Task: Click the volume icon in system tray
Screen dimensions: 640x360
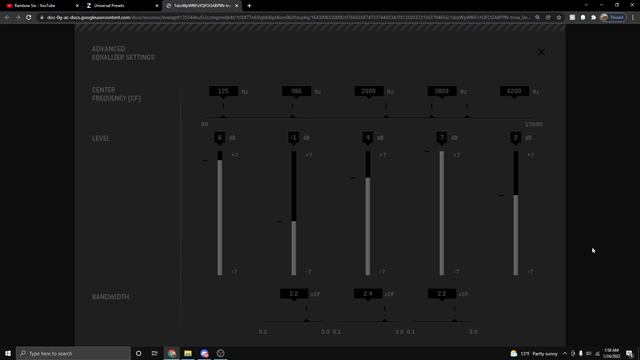Action: click(589, 353)
